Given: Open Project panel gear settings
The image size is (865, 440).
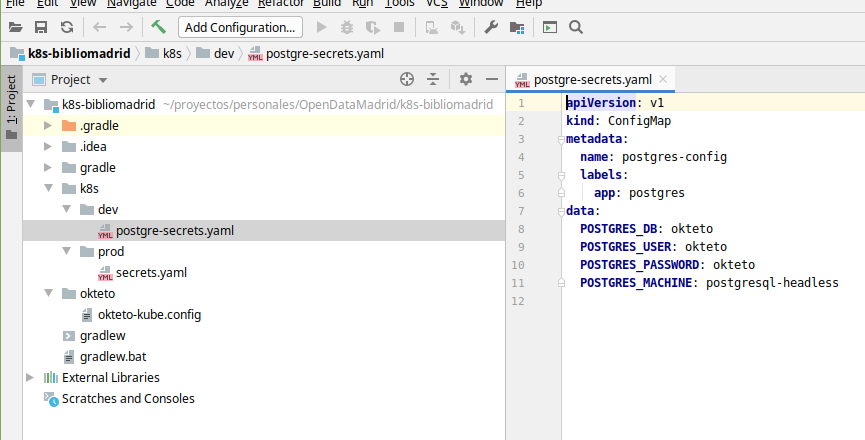Looking at the screenshot, I should [466, 79].
